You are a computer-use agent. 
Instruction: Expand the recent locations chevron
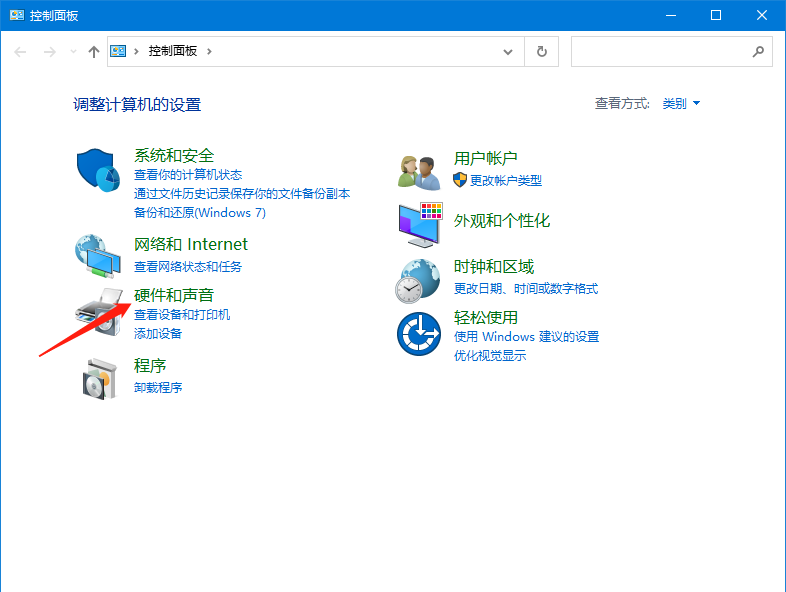73,51
